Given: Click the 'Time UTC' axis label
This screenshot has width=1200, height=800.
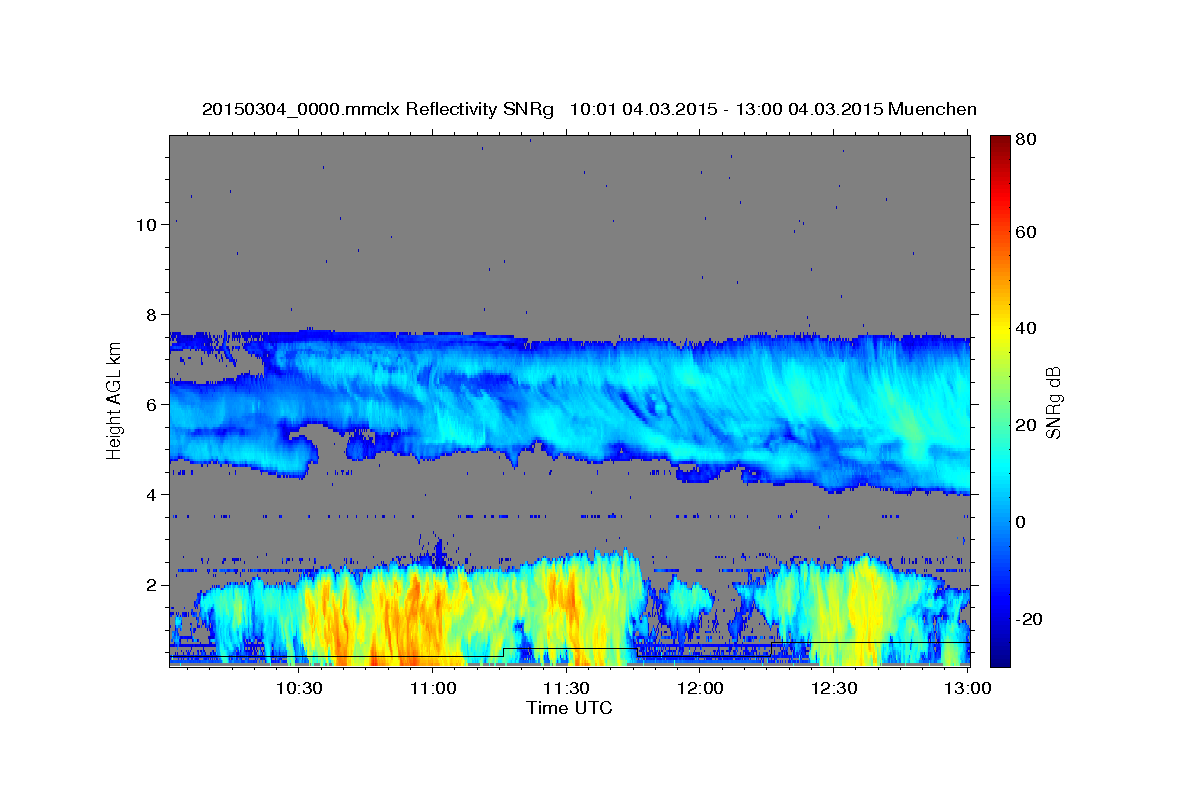Looking at the screenshot, I should 569,708.
